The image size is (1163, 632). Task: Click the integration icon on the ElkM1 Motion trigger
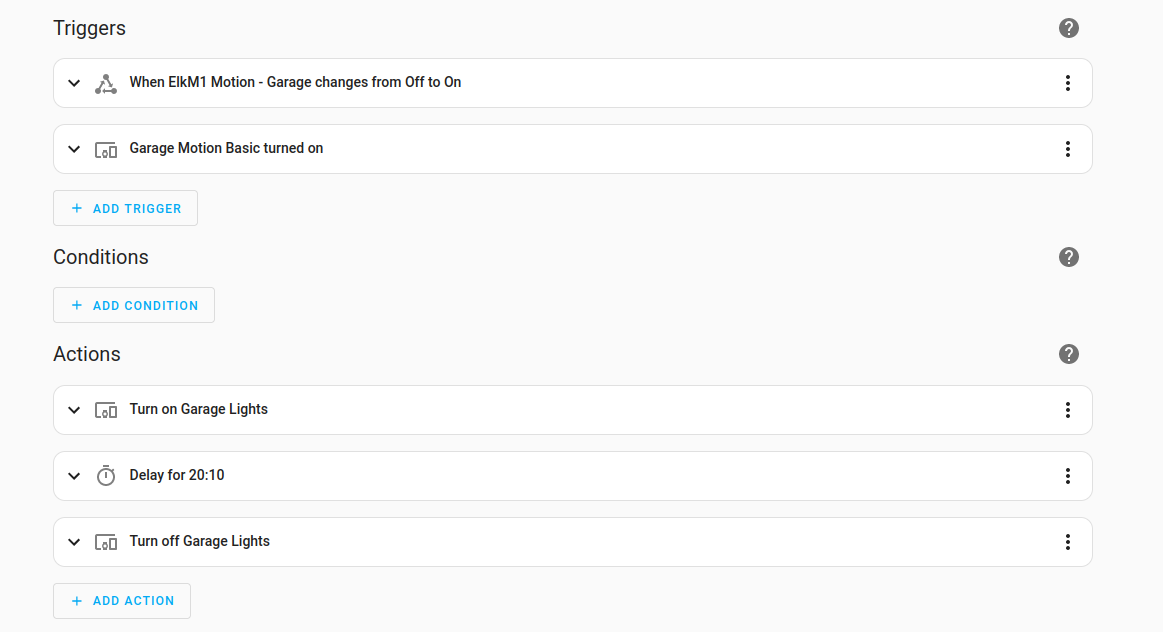105,82
